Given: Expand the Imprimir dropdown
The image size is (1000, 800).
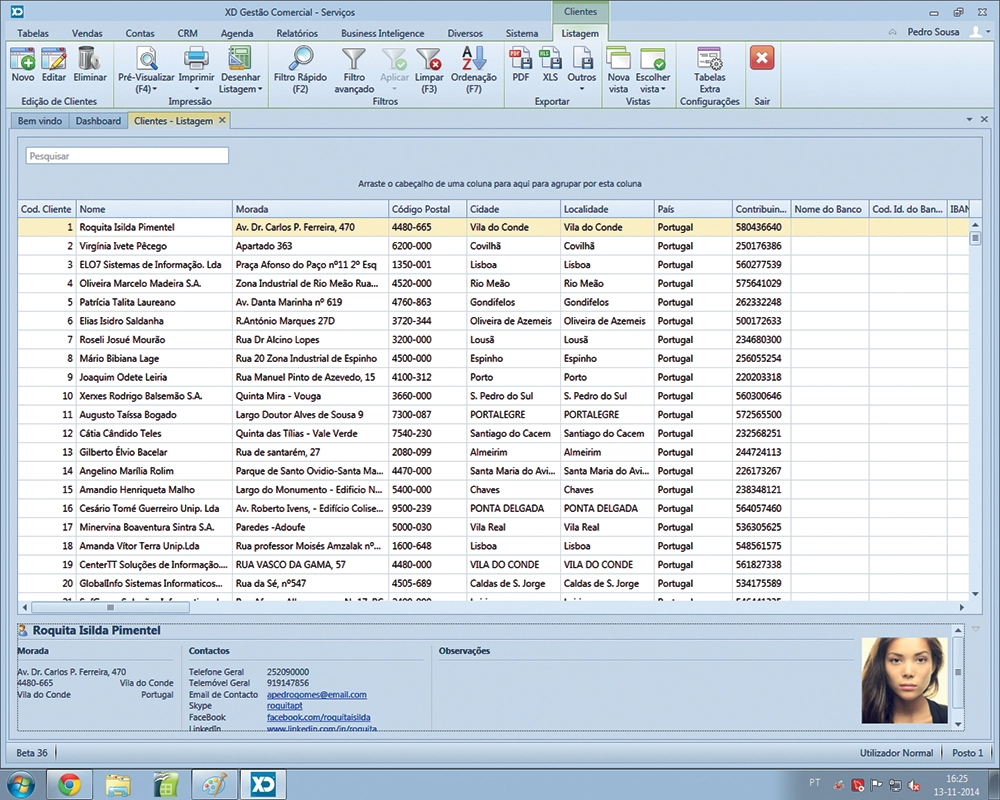Looking at the screenshot, I should click(196, 89).
